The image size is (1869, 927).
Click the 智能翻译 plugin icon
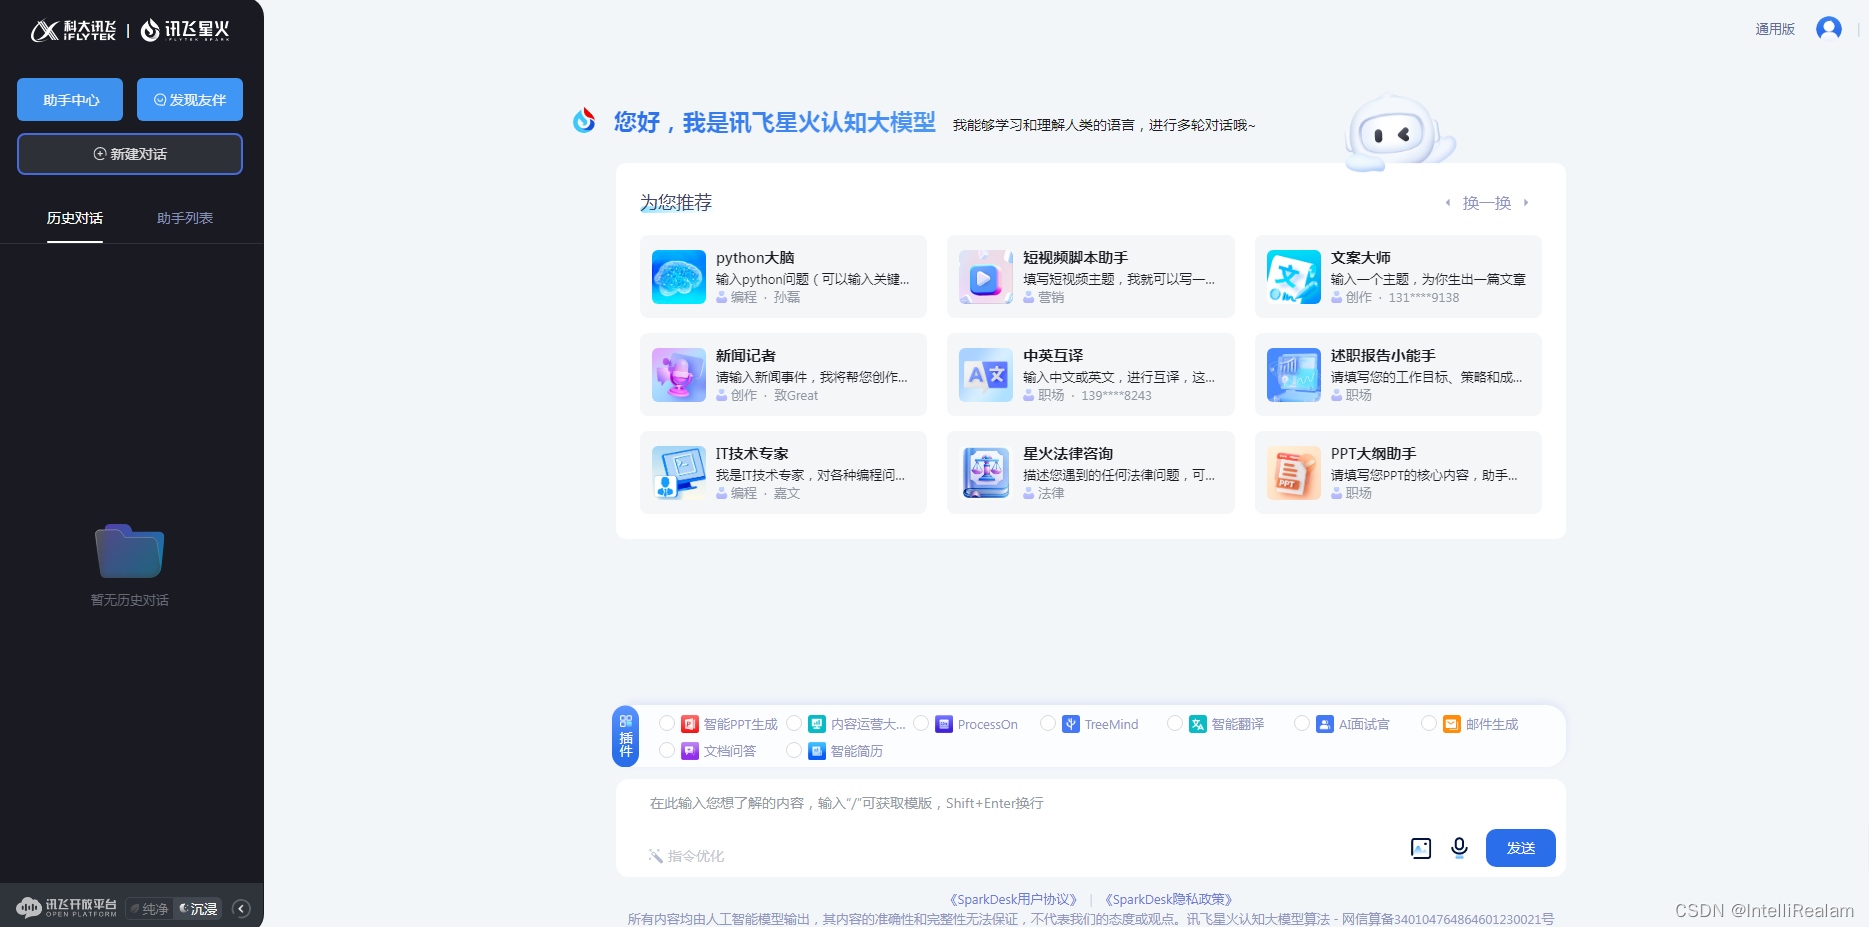pos(1198,724)
